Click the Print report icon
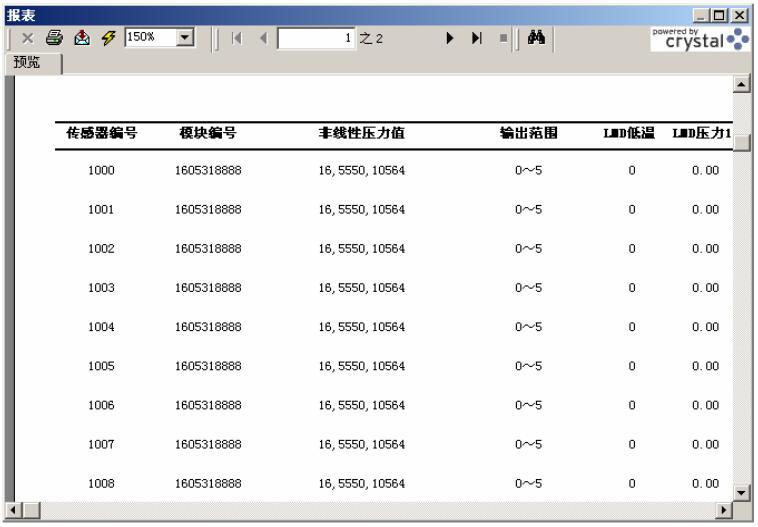This screenshot has height=527, width=758. [55, 37]
